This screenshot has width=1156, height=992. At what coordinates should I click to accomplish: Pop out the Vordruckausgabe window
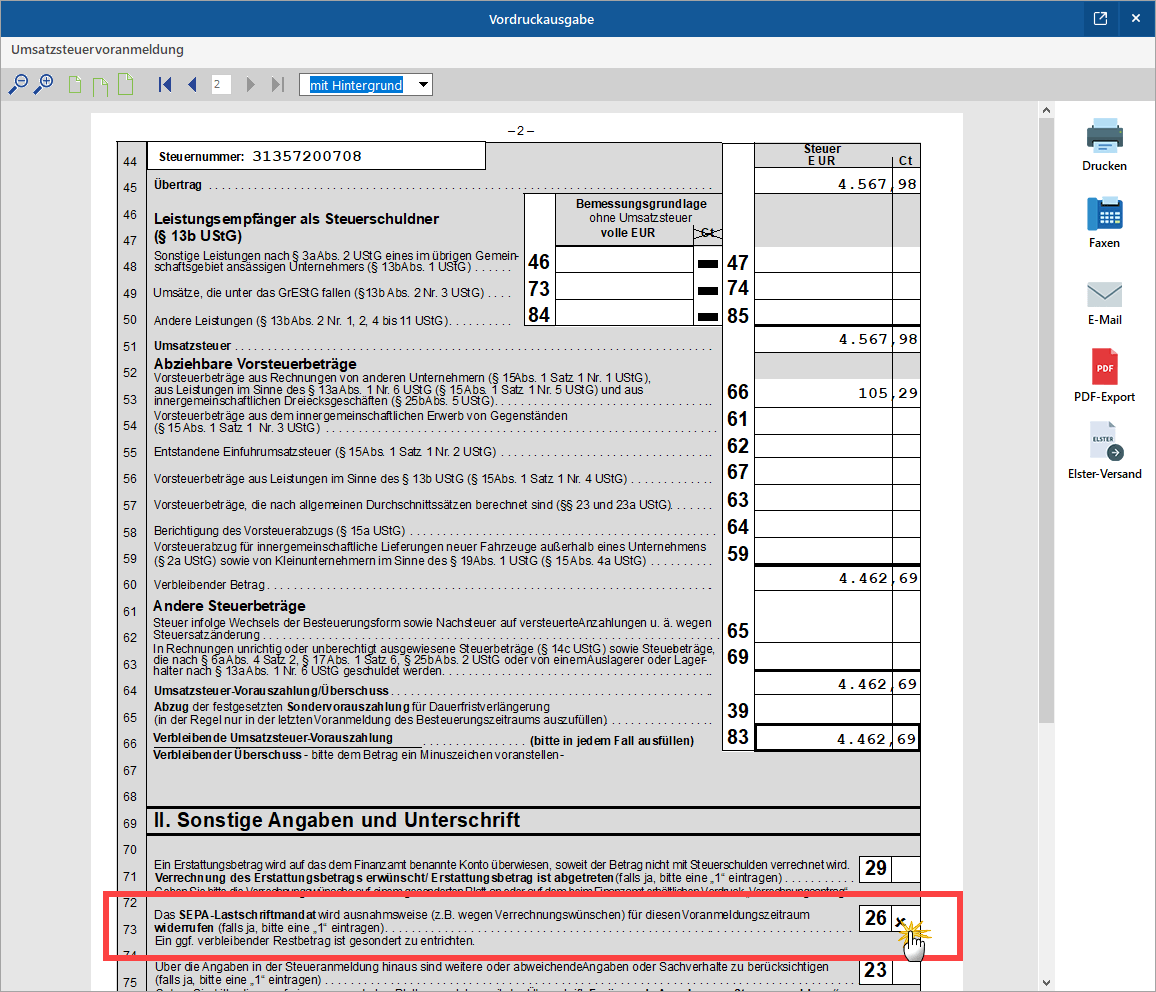[1100, 19]
